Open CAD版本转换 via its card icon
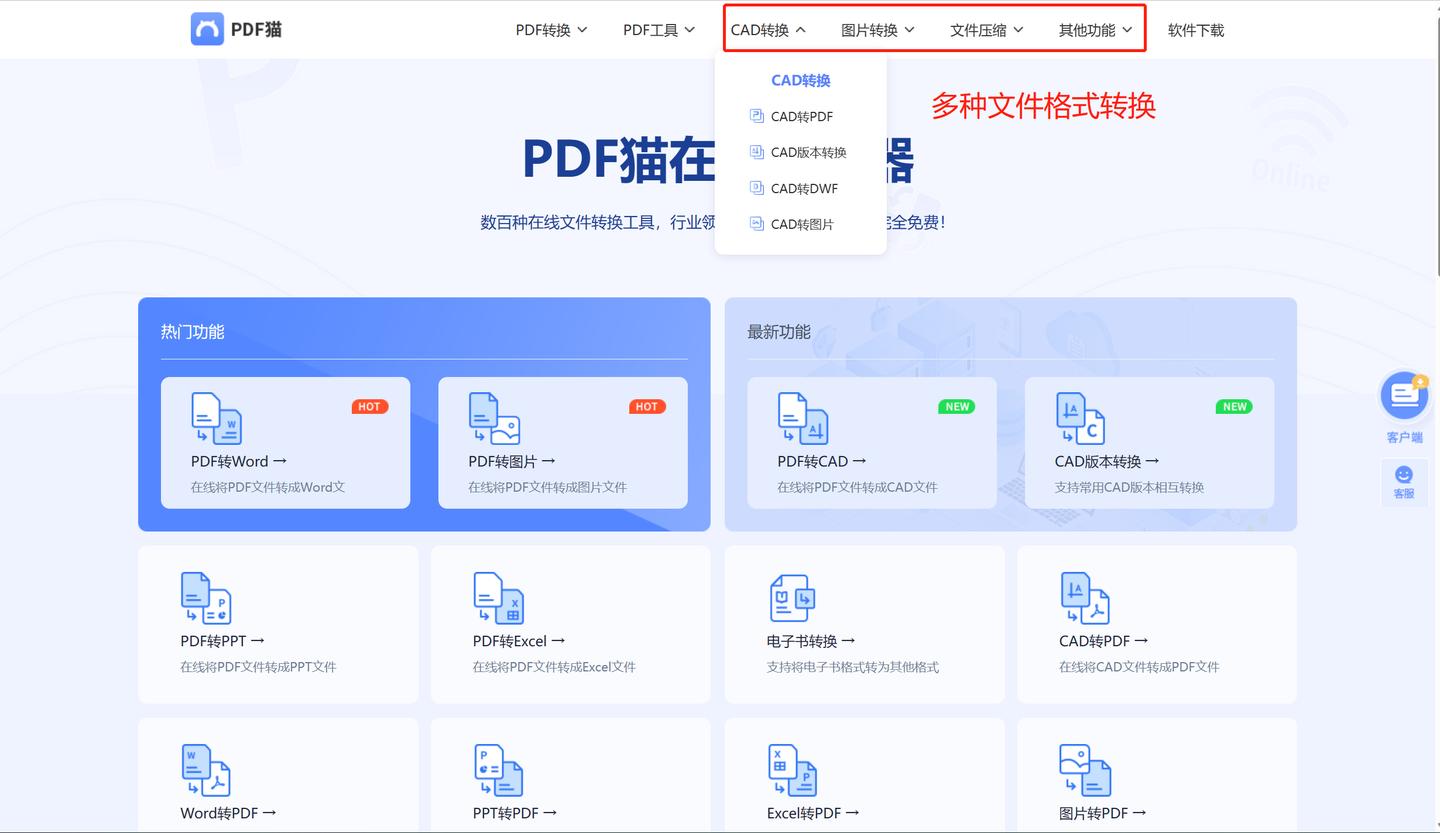Viewport: 1440px width, 833px height. point(1080,418)
